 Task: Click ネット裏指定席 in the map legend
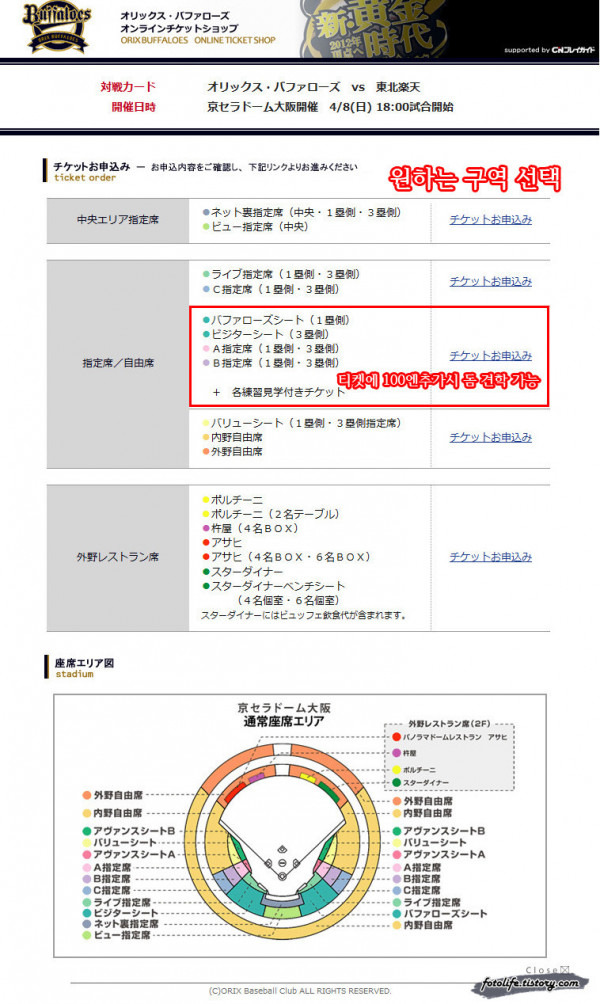coord(120,924)
